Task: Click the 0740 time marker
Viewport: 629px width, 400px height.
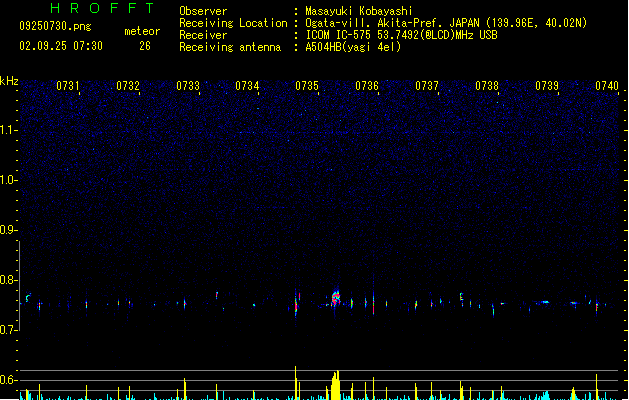Action: coord(607,86)
